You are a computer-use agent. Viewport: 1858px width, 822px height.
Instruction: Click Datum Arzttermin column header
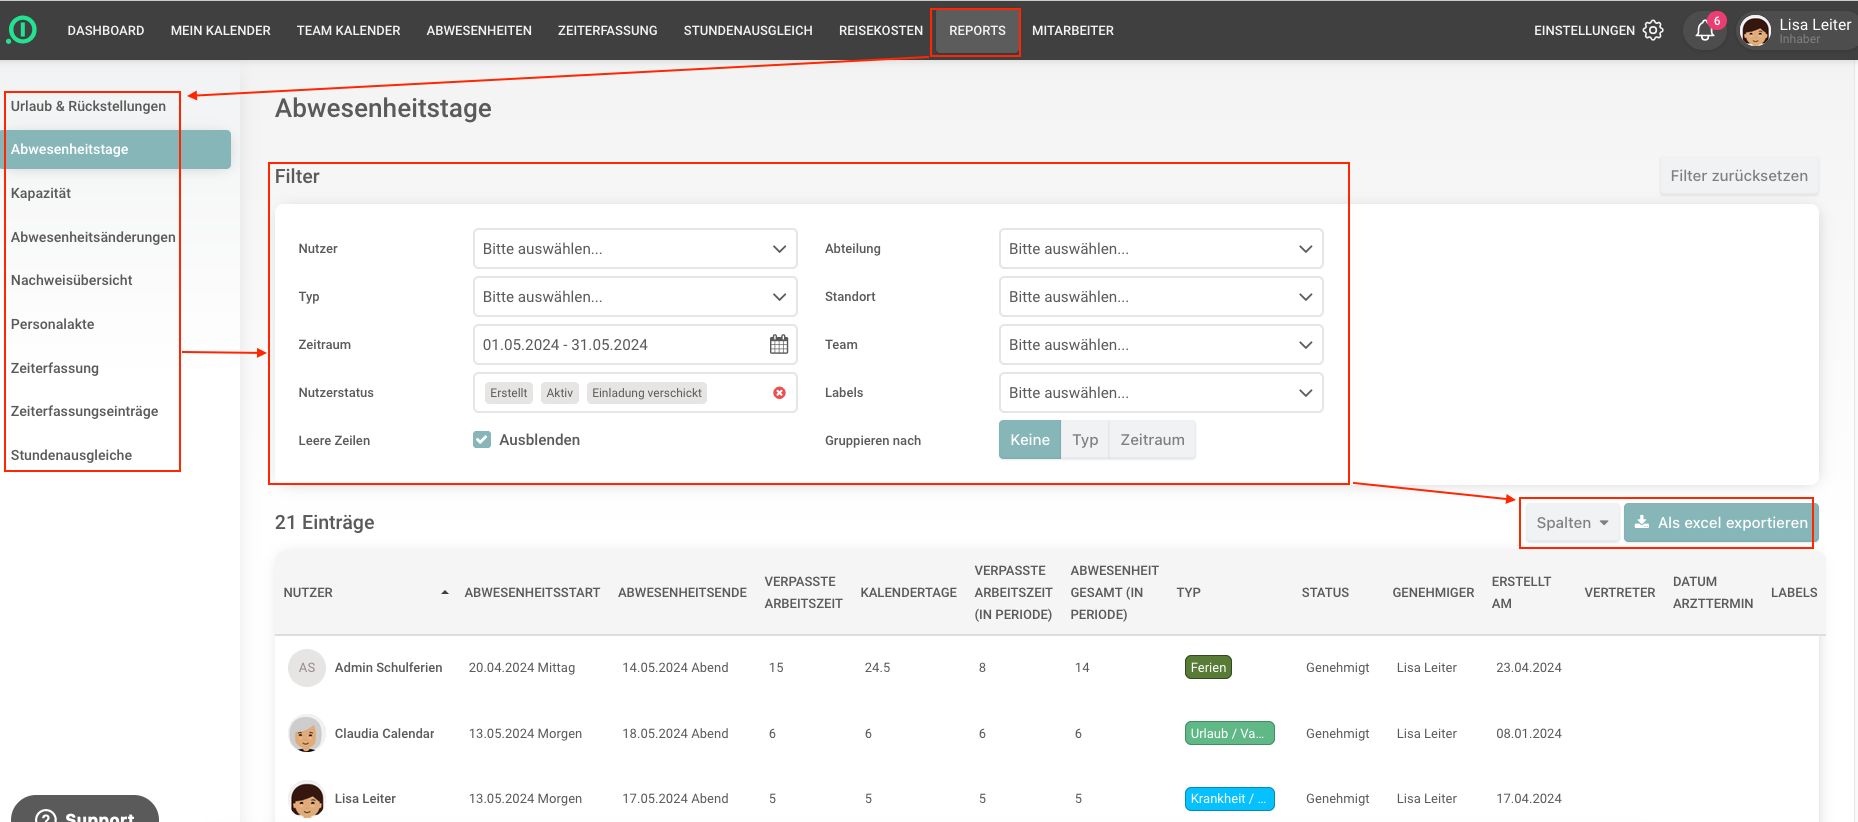pyautogui.click(x=1713, y=593)
